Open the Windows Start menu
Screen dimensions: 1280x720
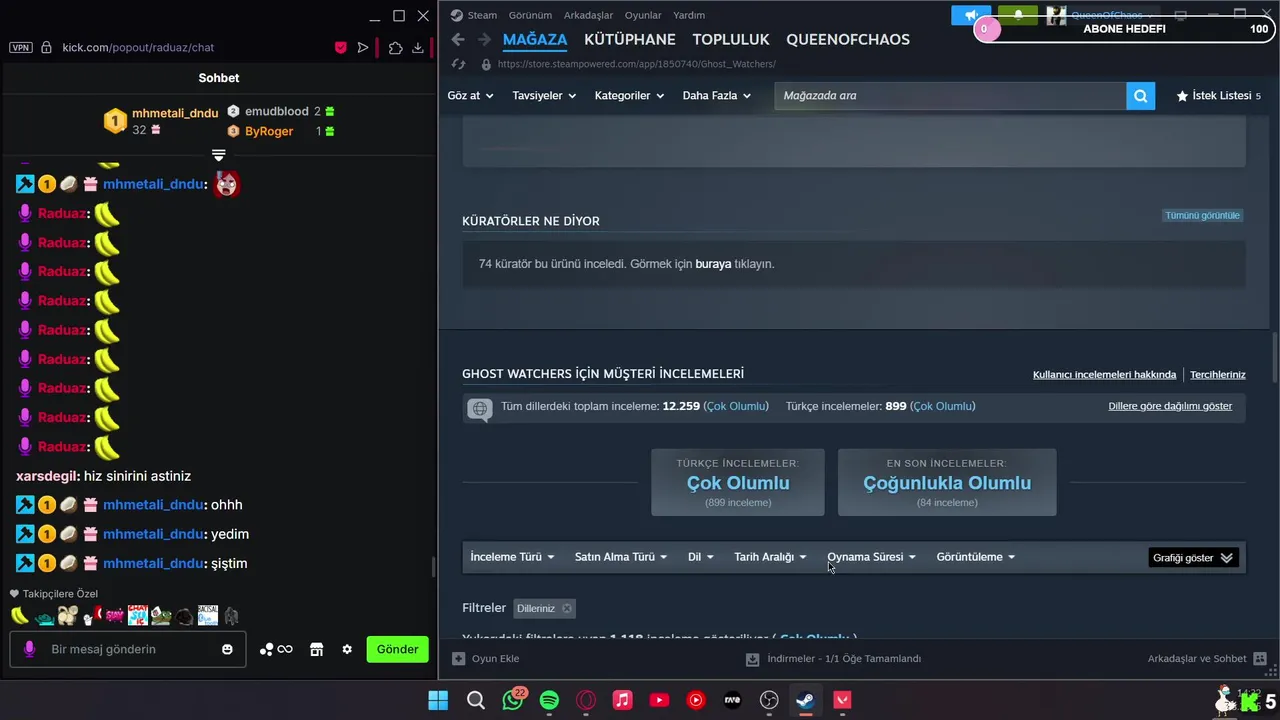click(x=438, y=700)
